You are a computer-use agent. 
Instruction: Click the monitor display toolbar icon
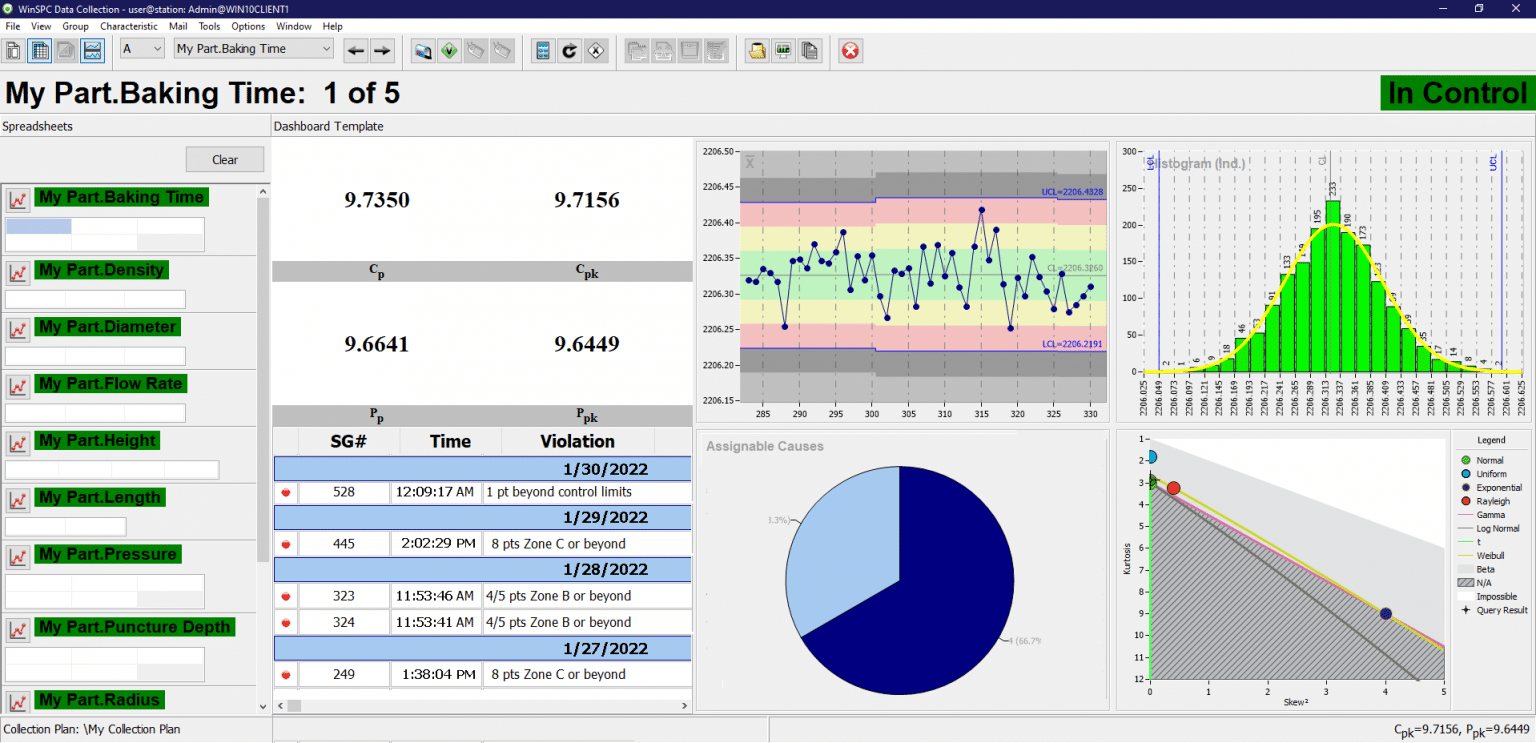784,50
